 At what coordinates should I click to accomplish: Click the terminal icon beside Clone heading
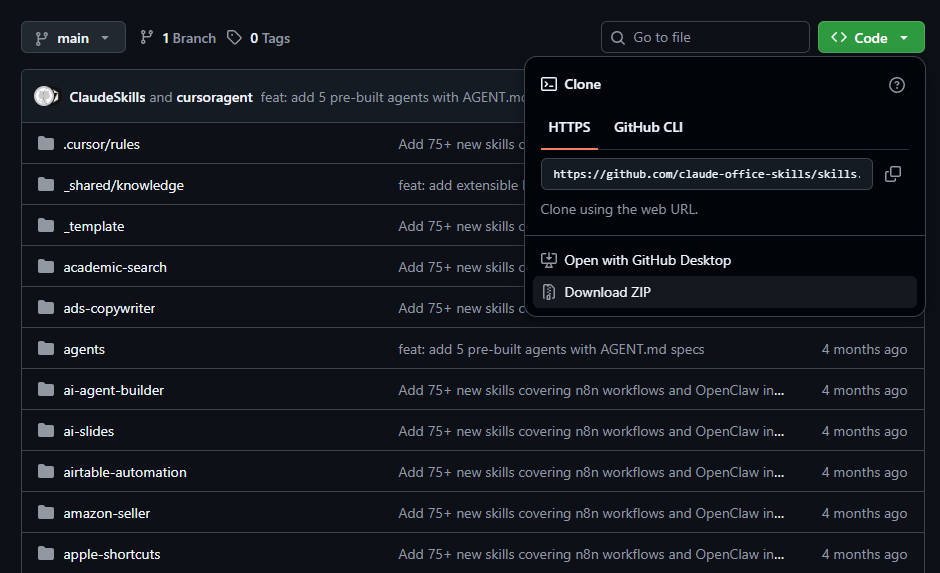549,84
